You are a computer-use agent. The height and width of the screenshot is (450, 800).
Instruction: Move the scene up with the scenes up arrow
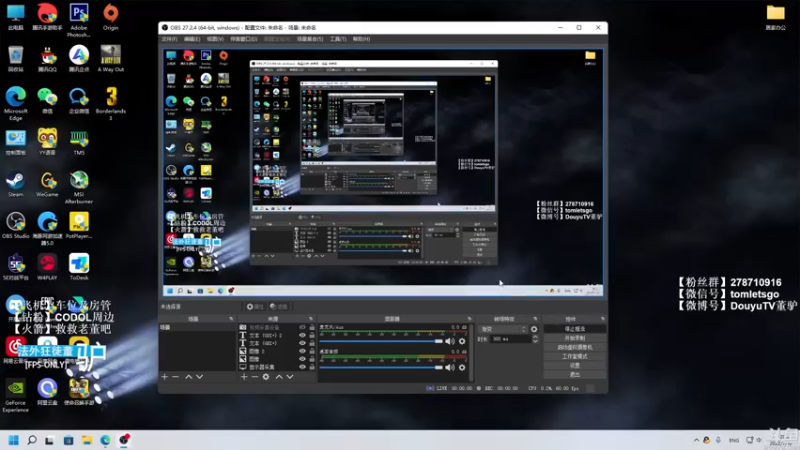point(188,377)
